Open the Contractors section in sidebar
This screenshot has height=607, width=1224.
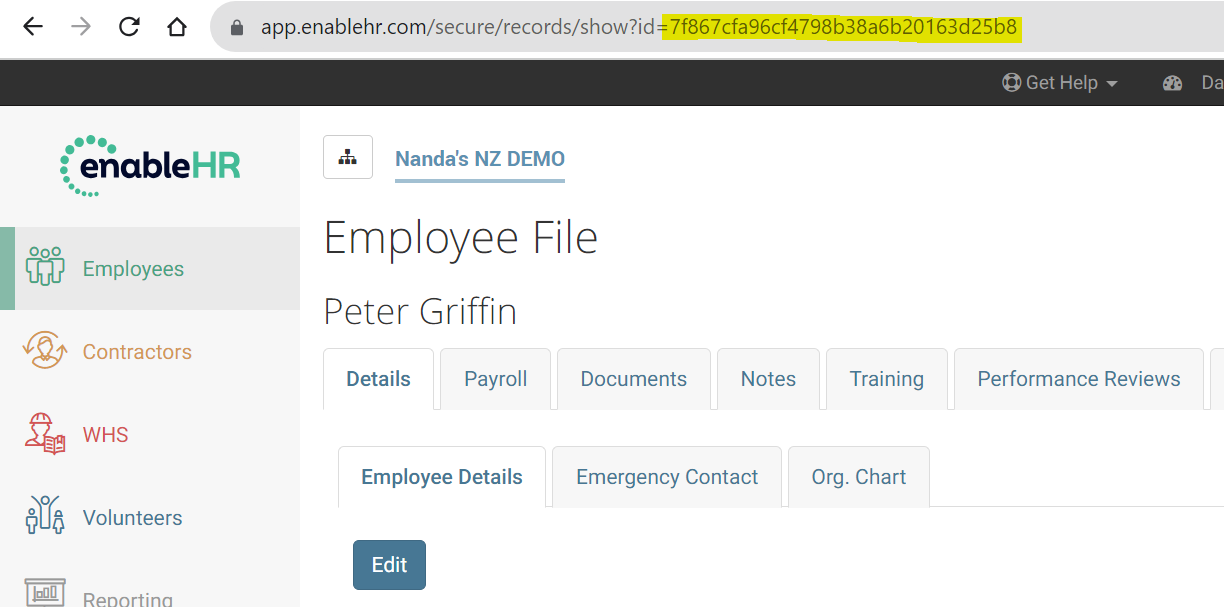pyautogui.click(x=150, y=351)
